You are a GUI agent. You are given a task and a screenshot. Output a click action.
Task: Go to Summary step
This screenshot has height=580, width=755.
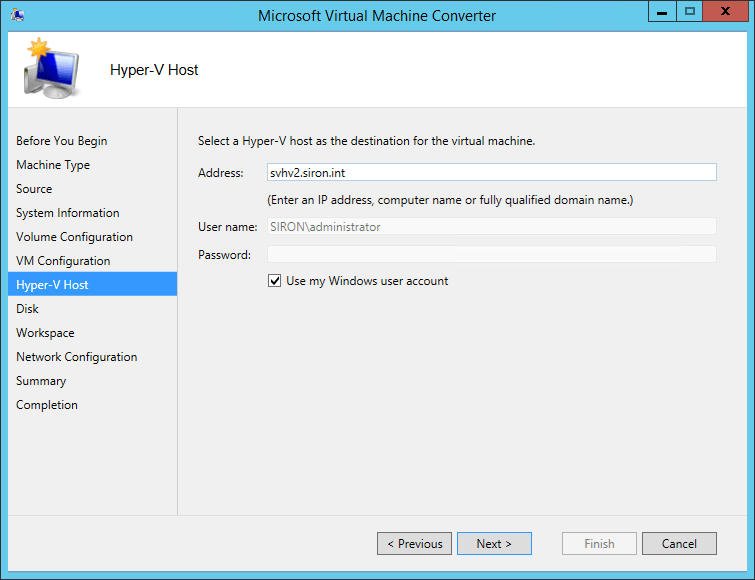(41, 381)
